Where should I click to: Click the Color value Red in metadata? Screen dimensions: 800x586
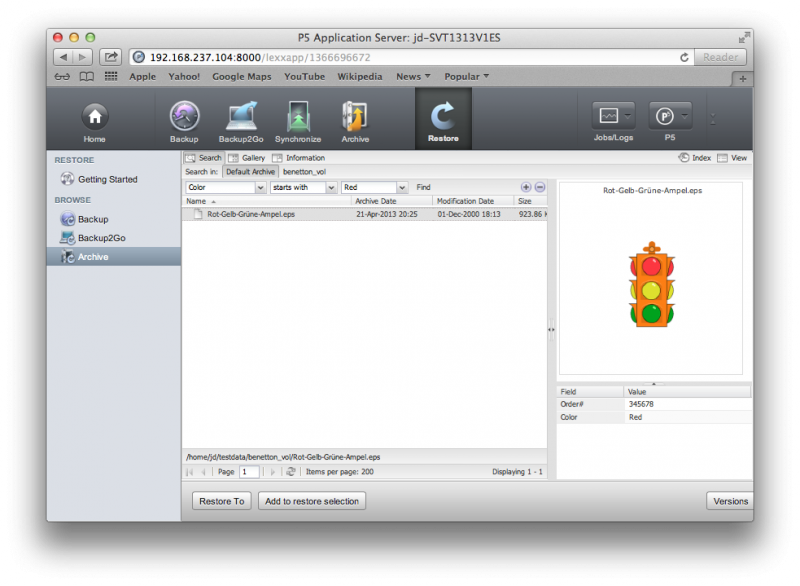[x=635, y=417]
